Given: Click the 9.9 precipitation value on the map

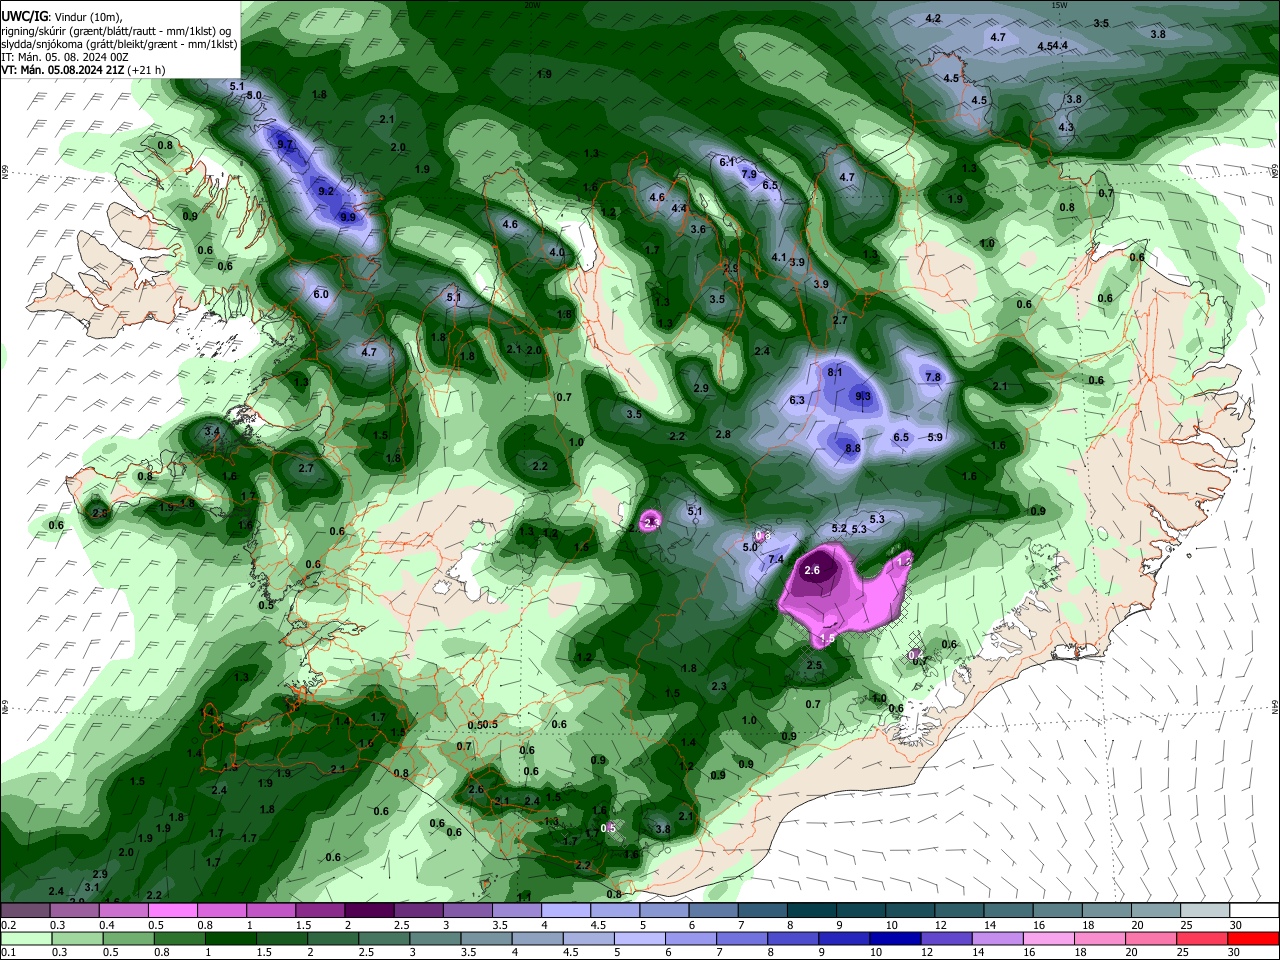Looking at the screenshot, I should click(x=347, y=216).
